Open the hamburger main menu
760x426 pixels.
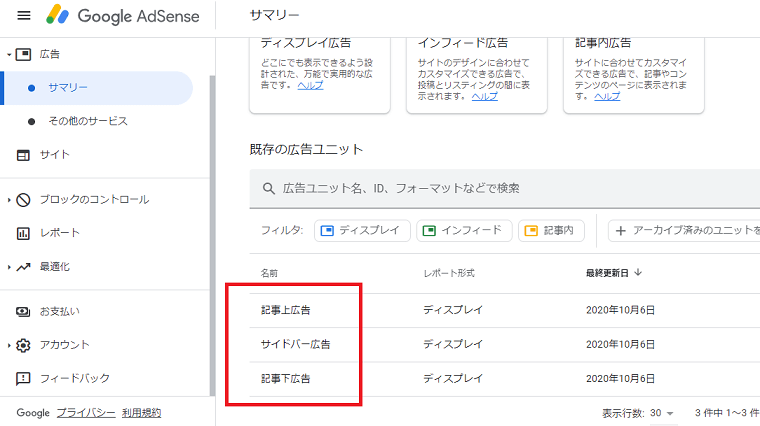(x=24, y=16)
